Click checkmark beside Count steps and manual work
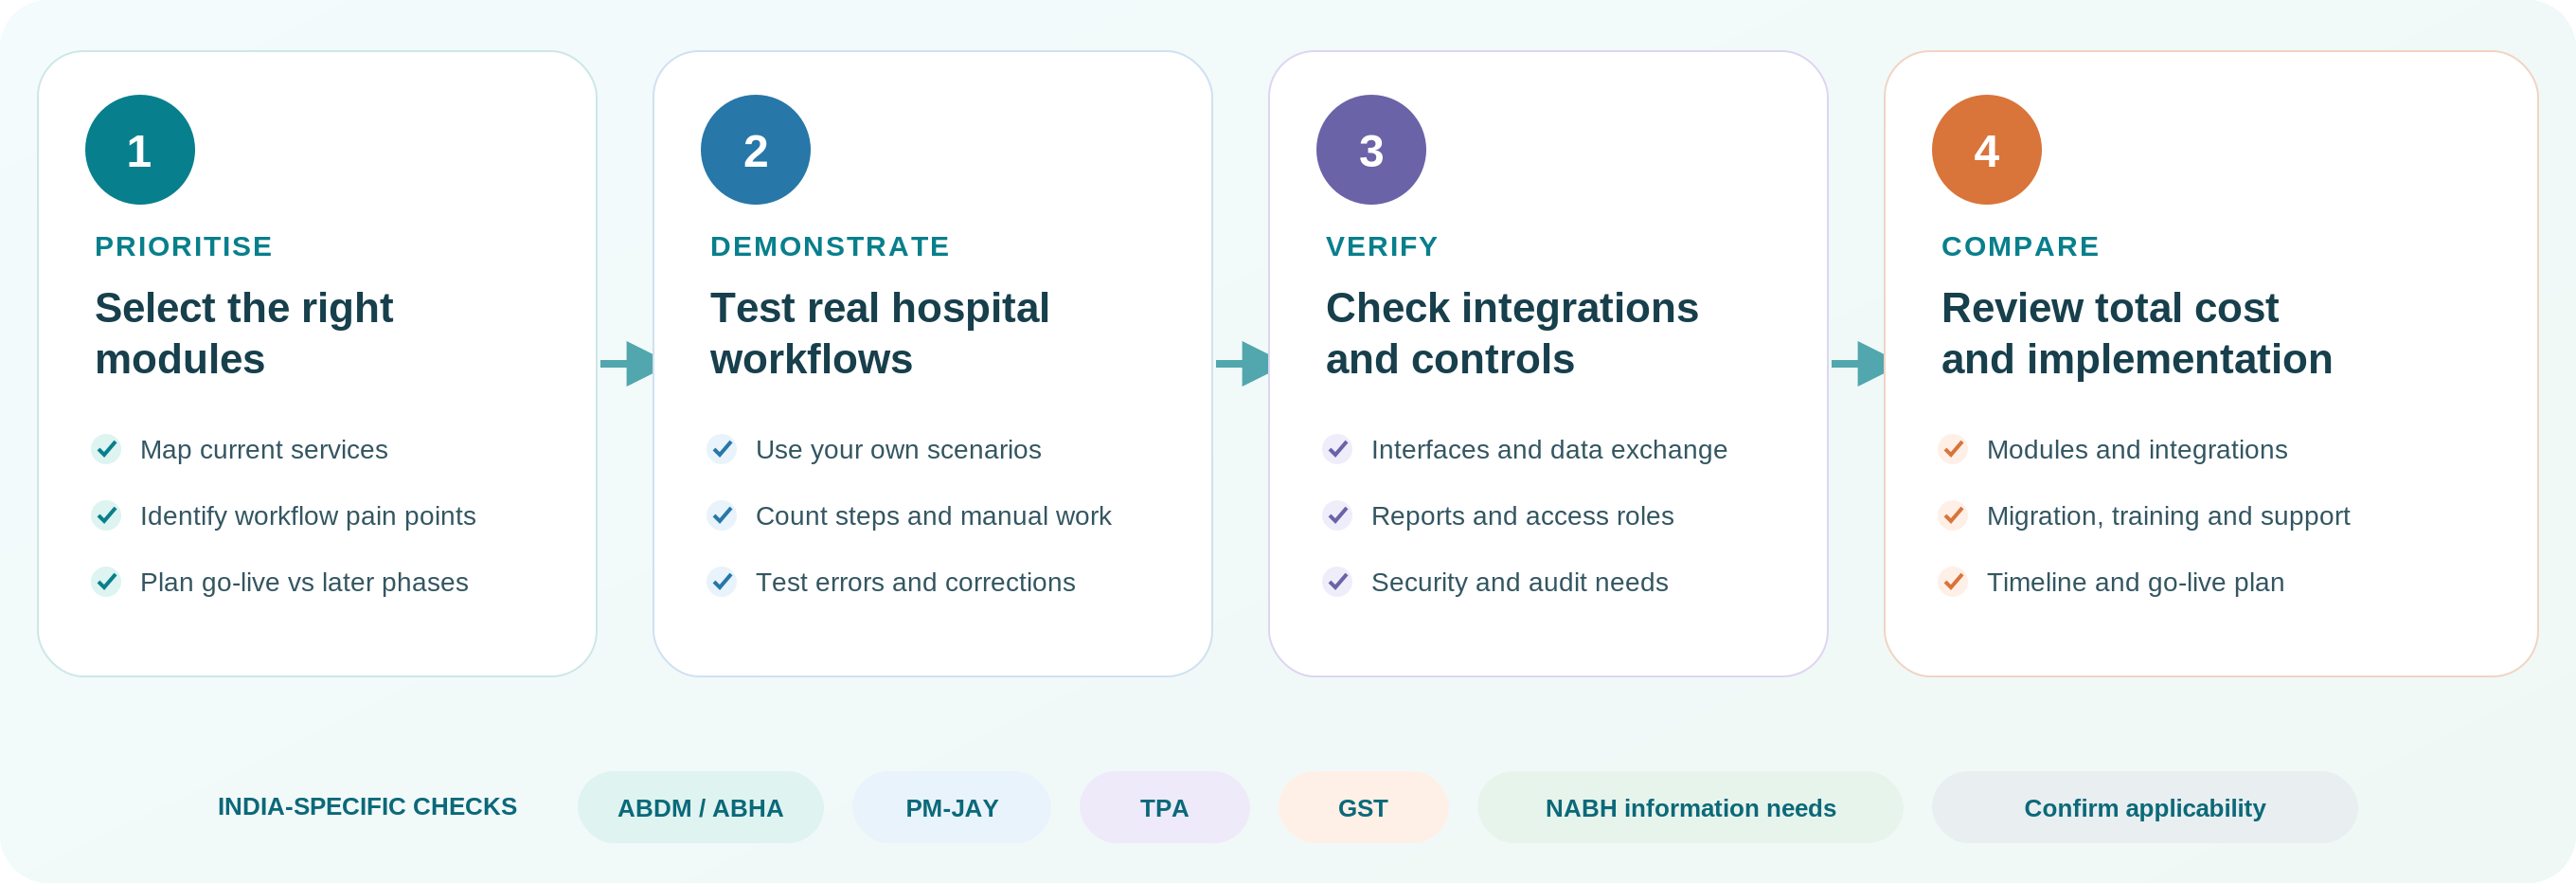The height and width of the screenshot is (883, 2576). click(x=722, y=515)
